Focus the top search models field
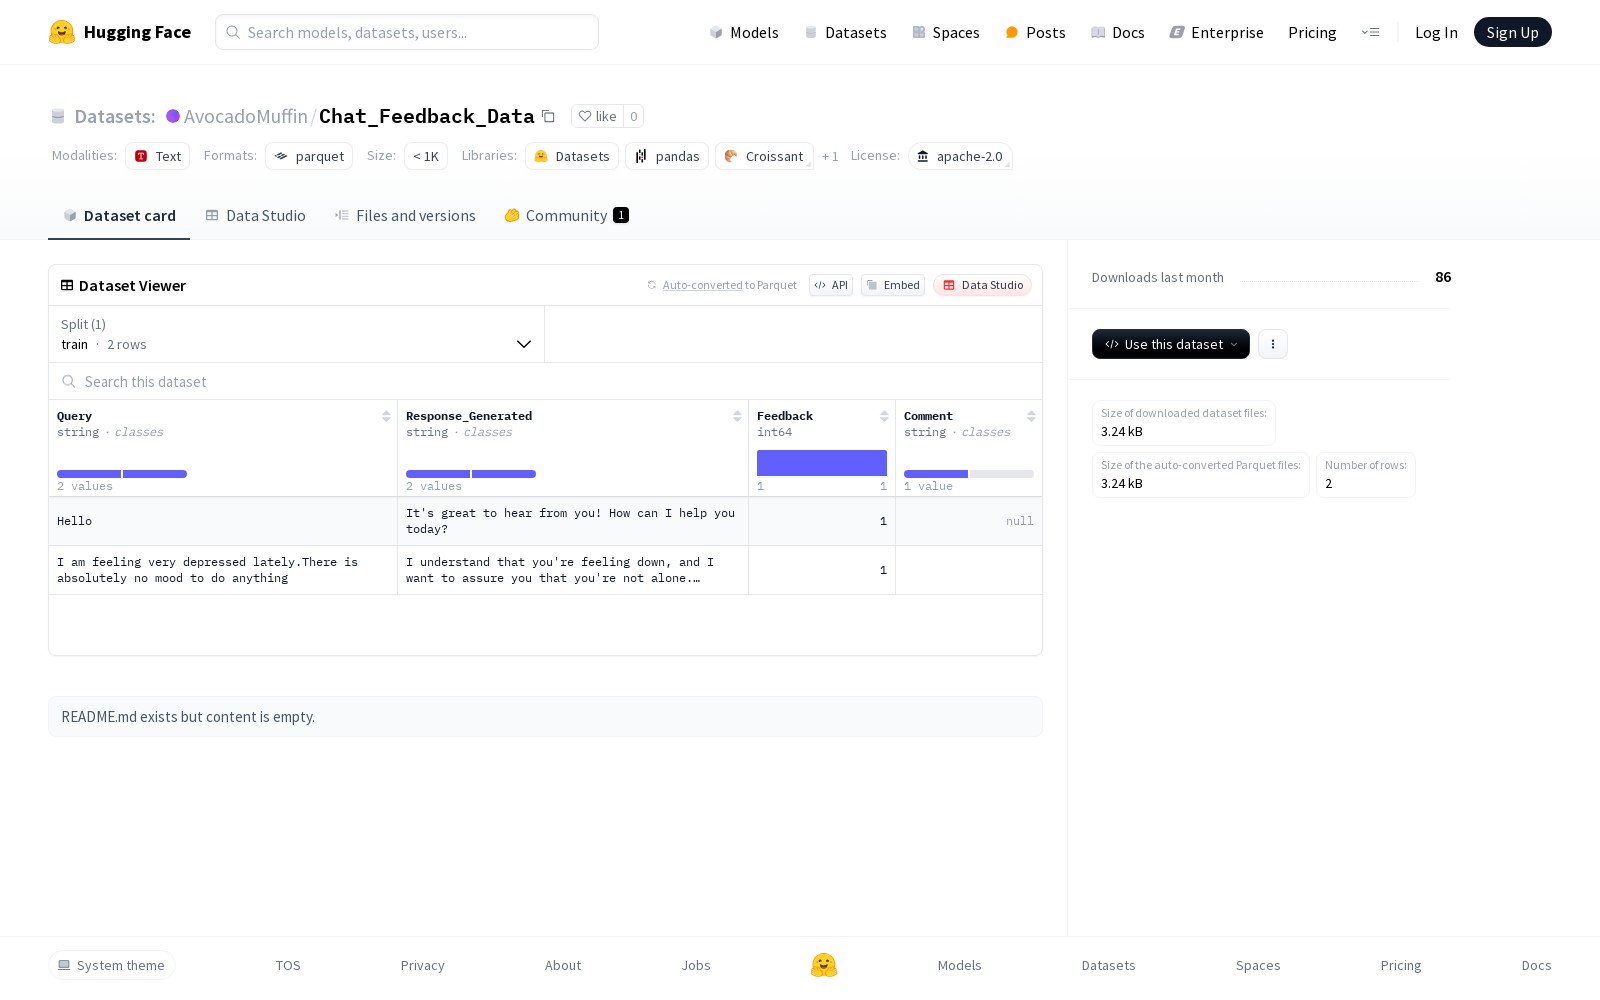This screenshot has width=1600, height=1000. pos(407,32)
